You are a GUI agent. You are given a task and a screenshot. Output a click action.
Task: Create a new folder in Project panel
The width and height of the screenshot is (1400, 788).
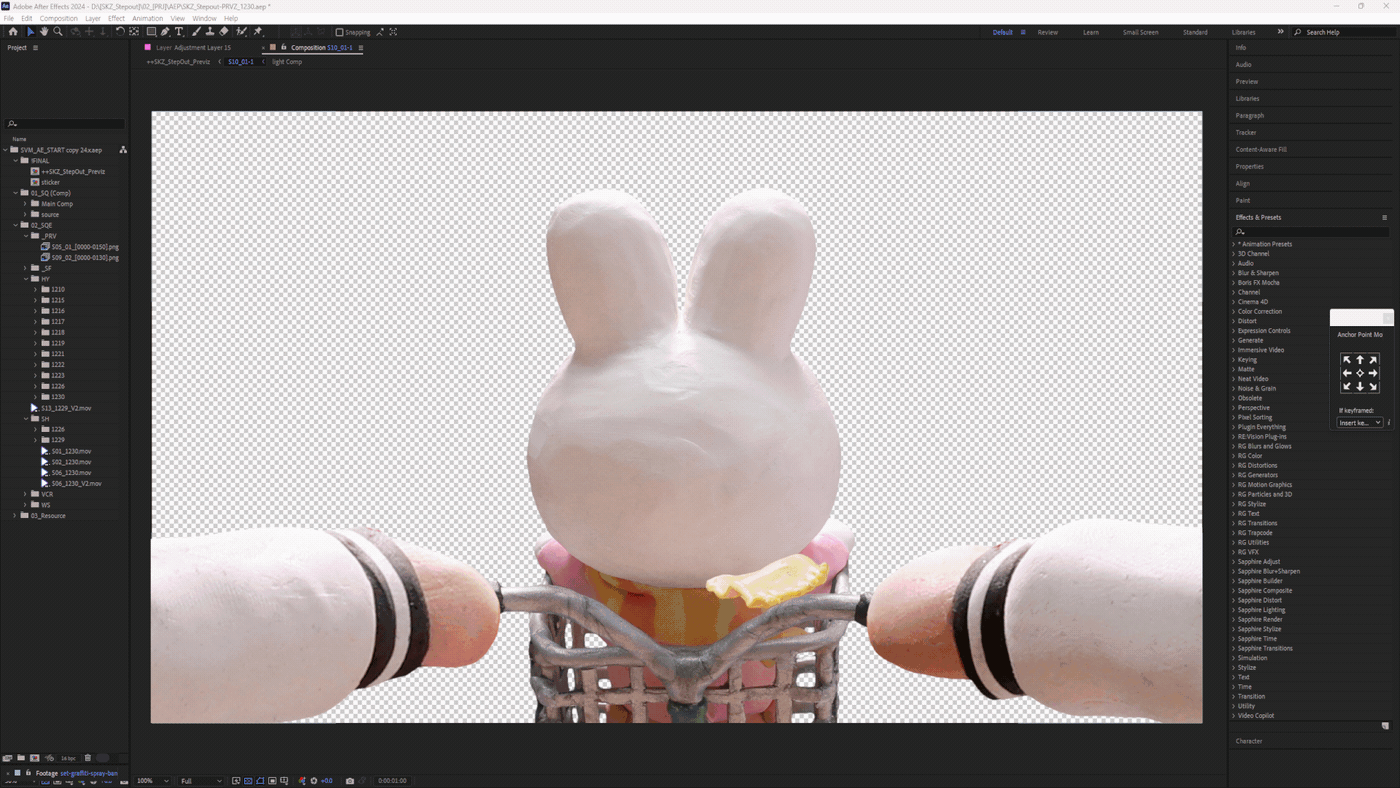tap(21, 758)
